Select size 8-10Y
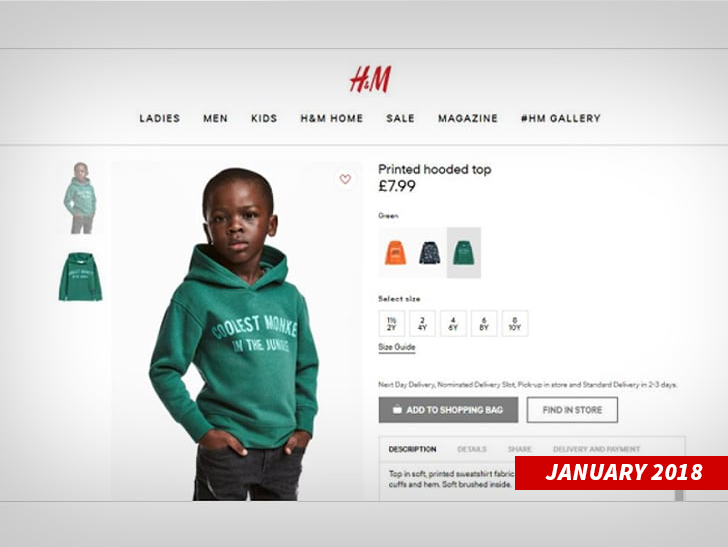Image resolution: width=728 pixels, height=547 pixels. tap(514, 323)
